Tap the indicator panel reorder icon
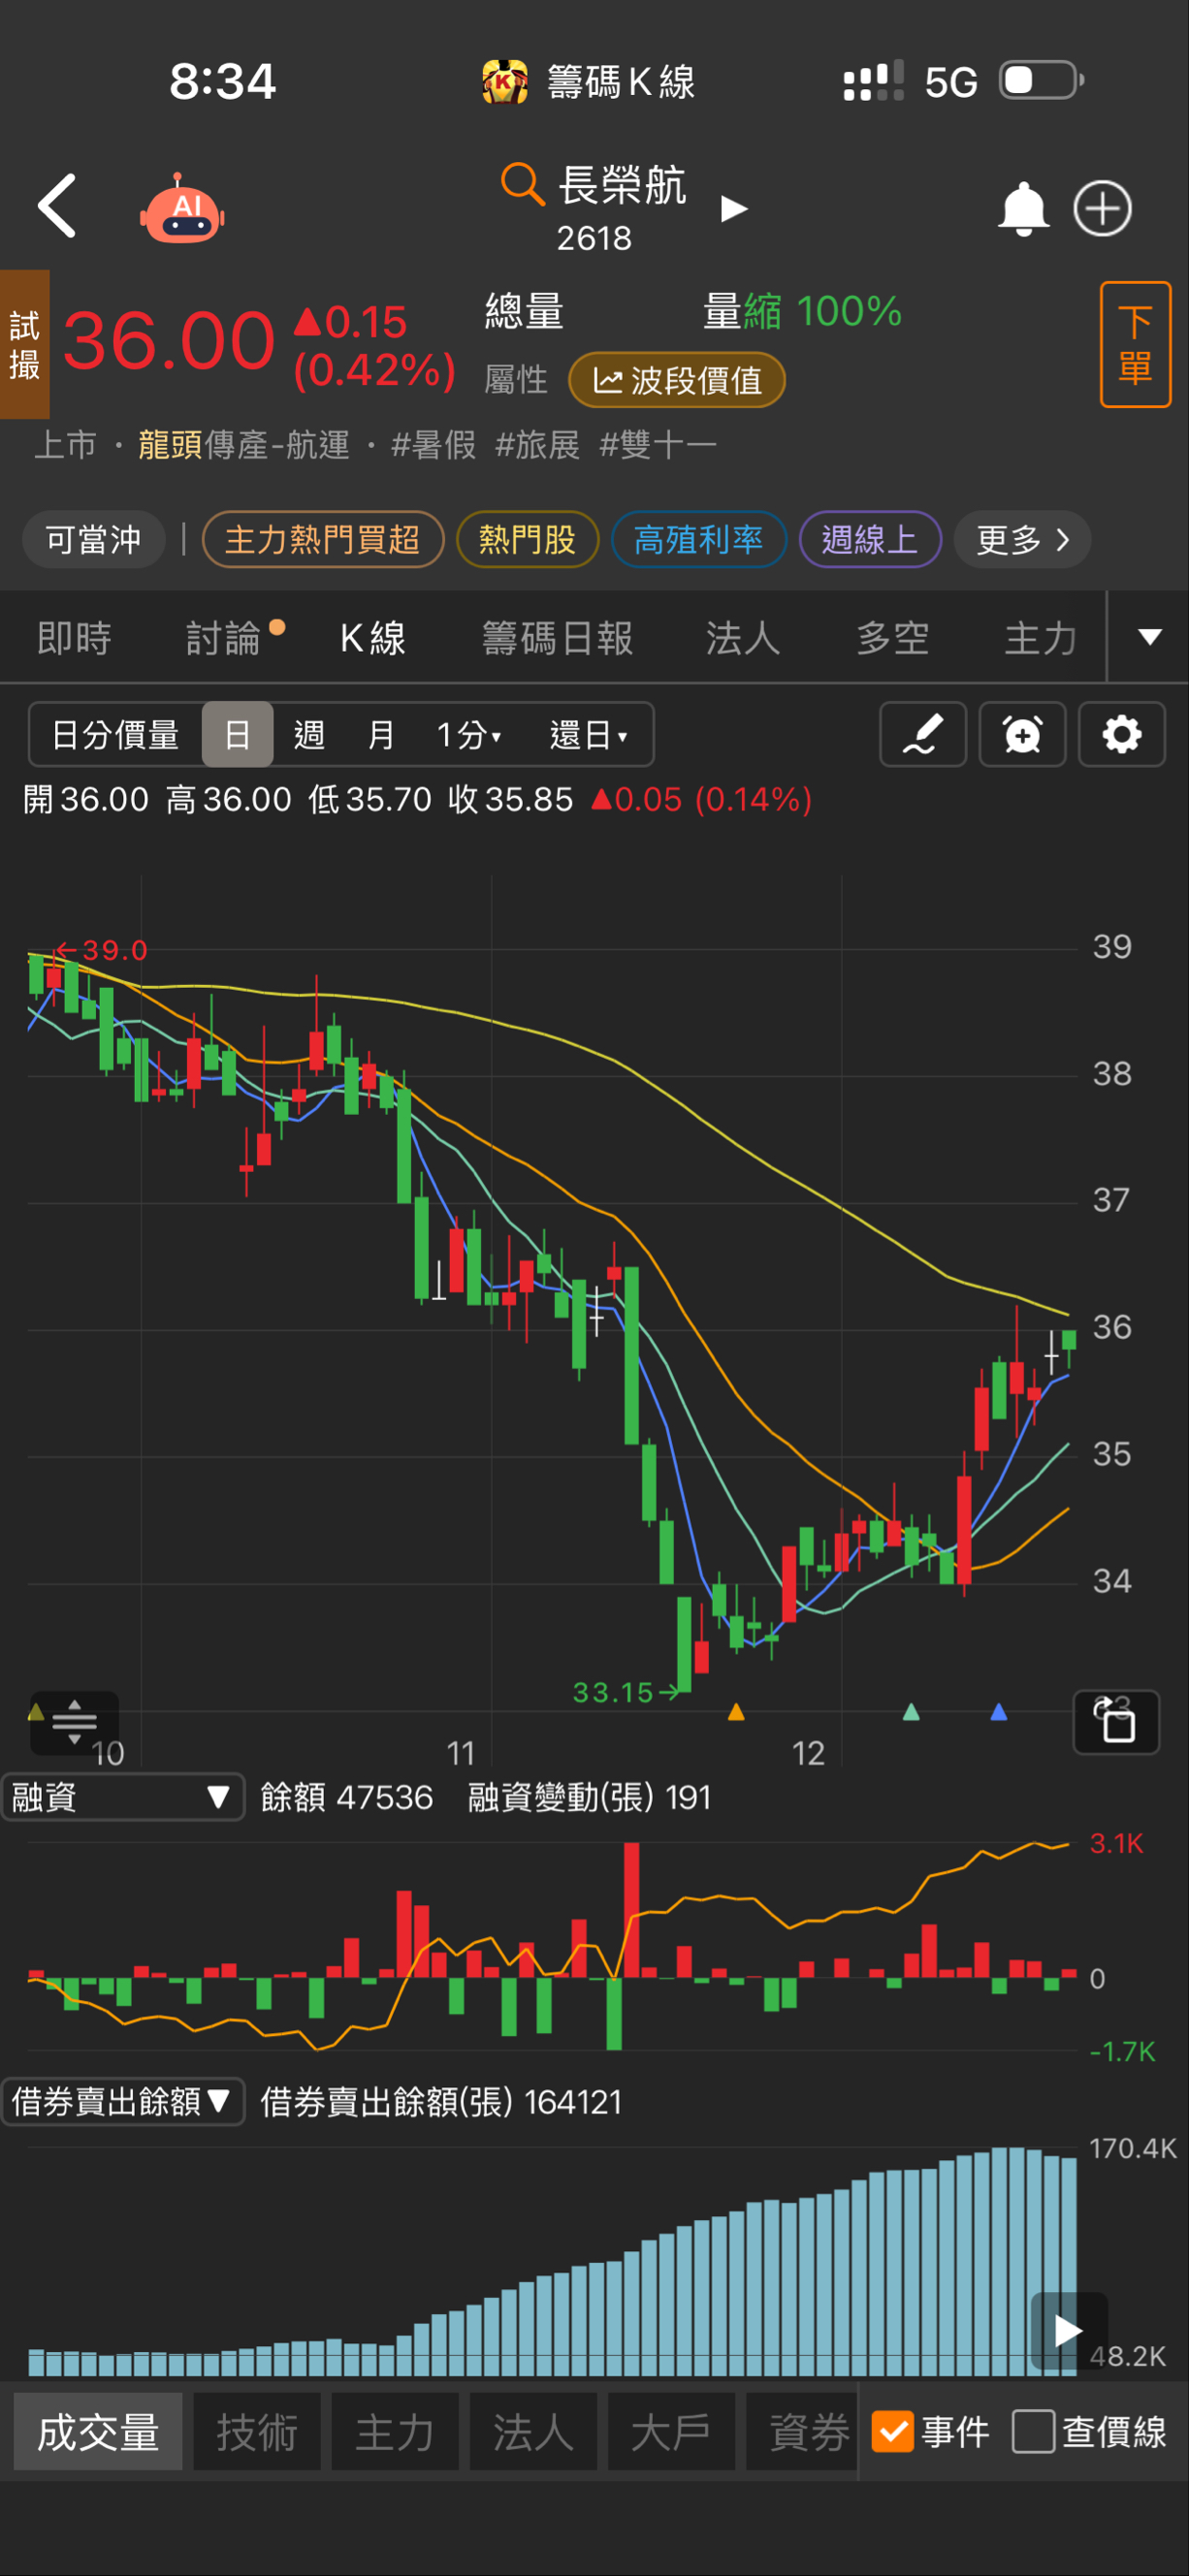The image size is (1189, 2576). [74, 1722]
